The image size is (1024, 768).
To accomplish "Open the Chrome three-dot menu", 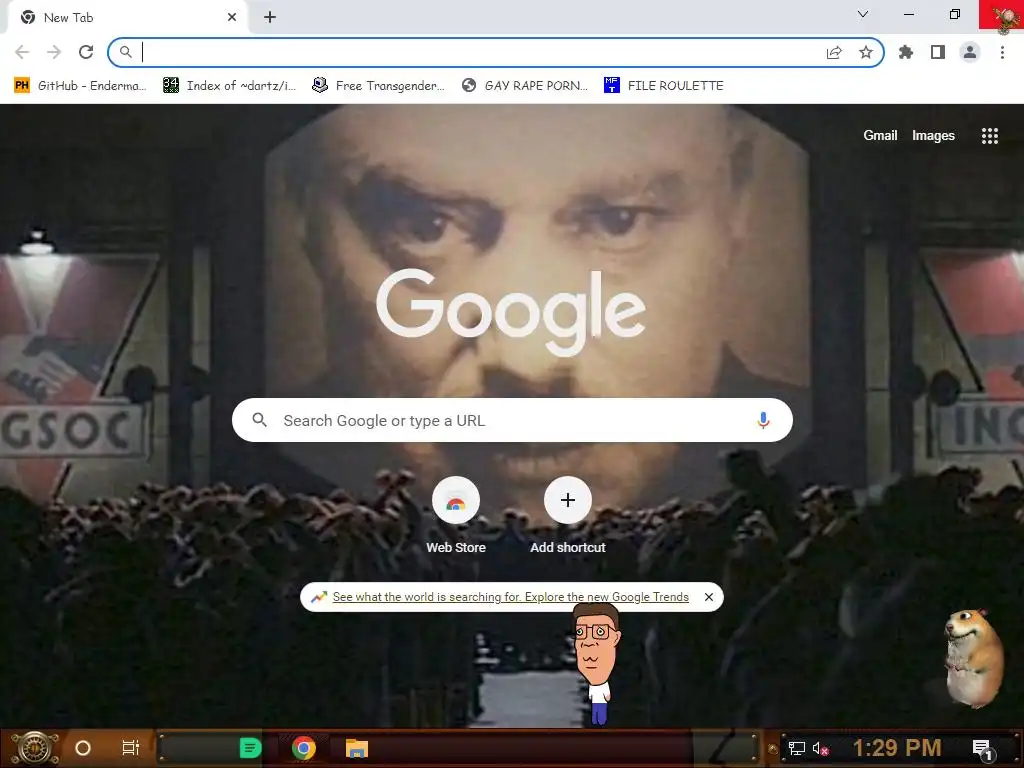I will click(1002, 52).
